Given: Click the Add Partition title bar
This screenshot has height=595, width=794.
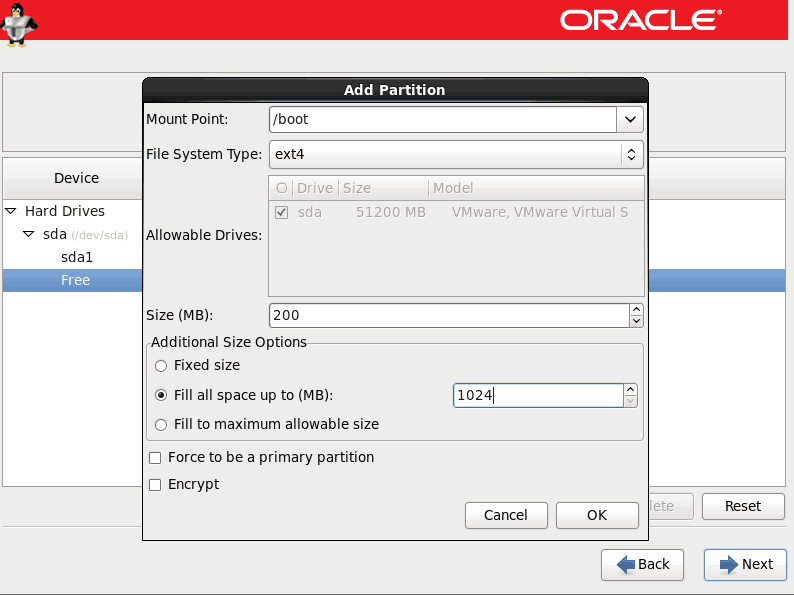Looking at the screenshot, I should click(395, 90).
